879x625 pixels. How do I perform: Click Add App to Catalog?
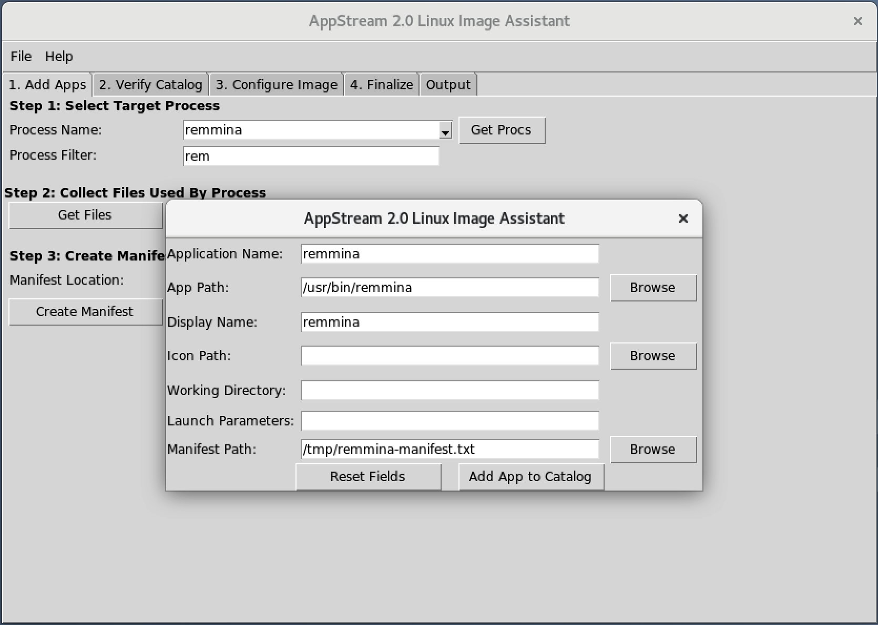click(530, 477)
